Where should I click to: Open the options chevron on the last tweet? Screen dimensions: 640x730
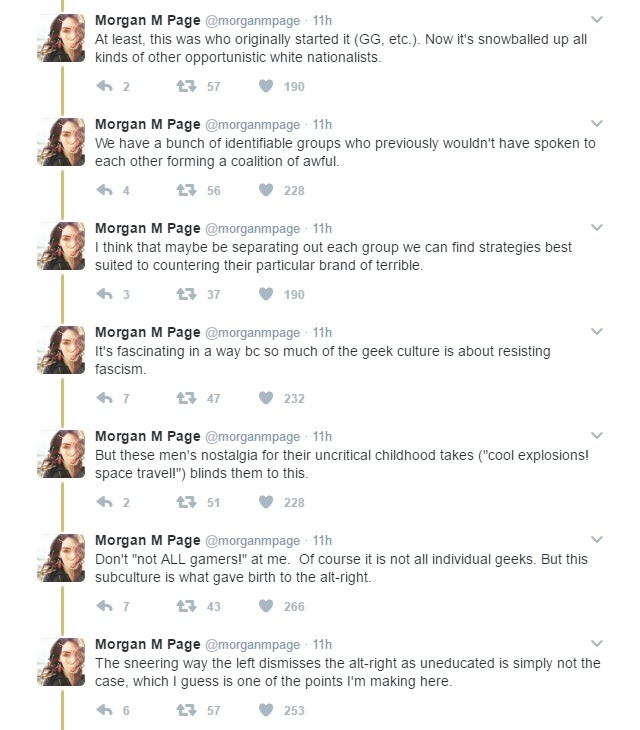click(x=597, y=644)
